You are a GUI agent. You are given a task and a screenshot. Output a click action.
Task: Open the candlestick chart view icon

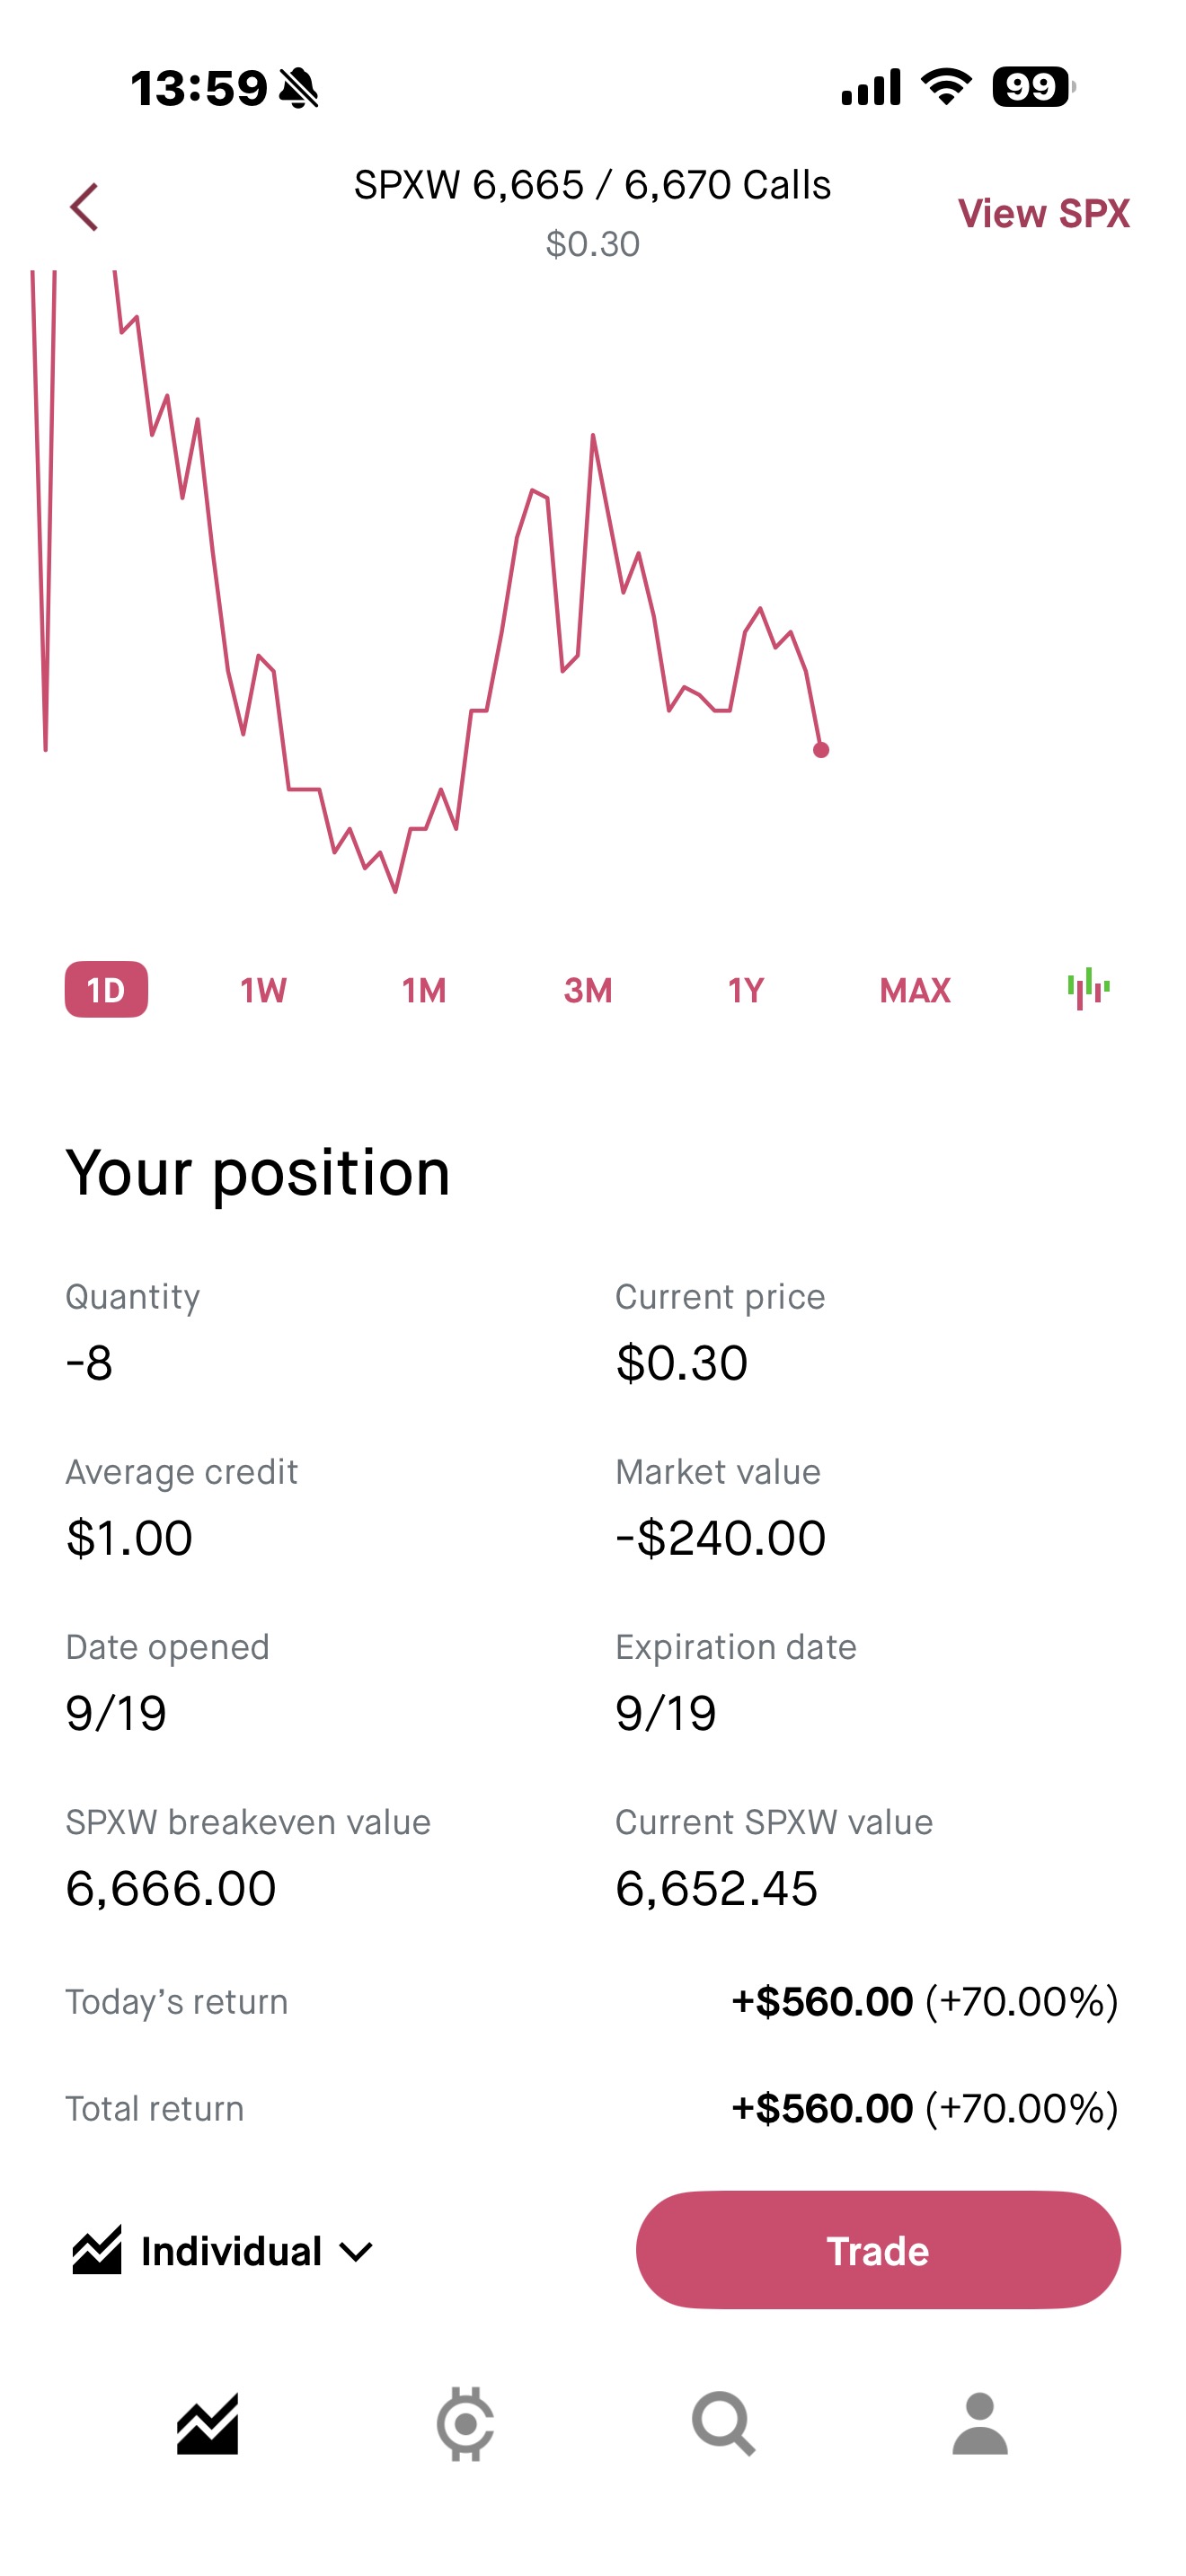1088,989
